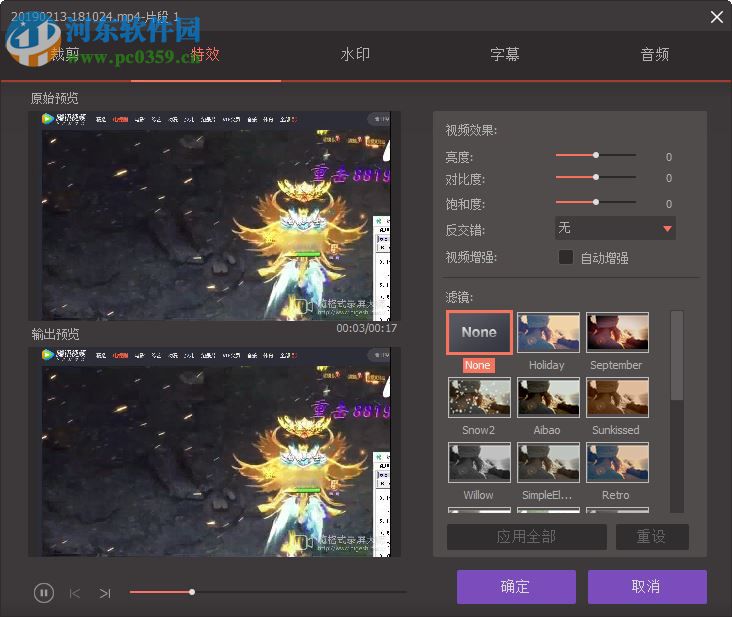Open the 反交错 deinterlace dropdown
The image size is (732, 617).
tap(615, 228)
